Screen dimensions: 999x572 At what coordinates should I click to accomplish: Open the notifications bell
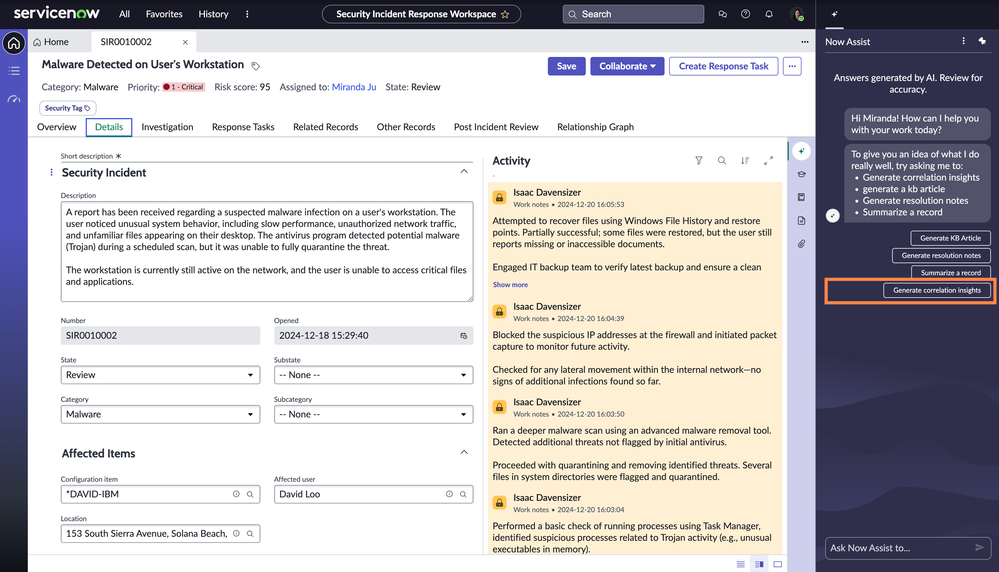tap(769, 14)
